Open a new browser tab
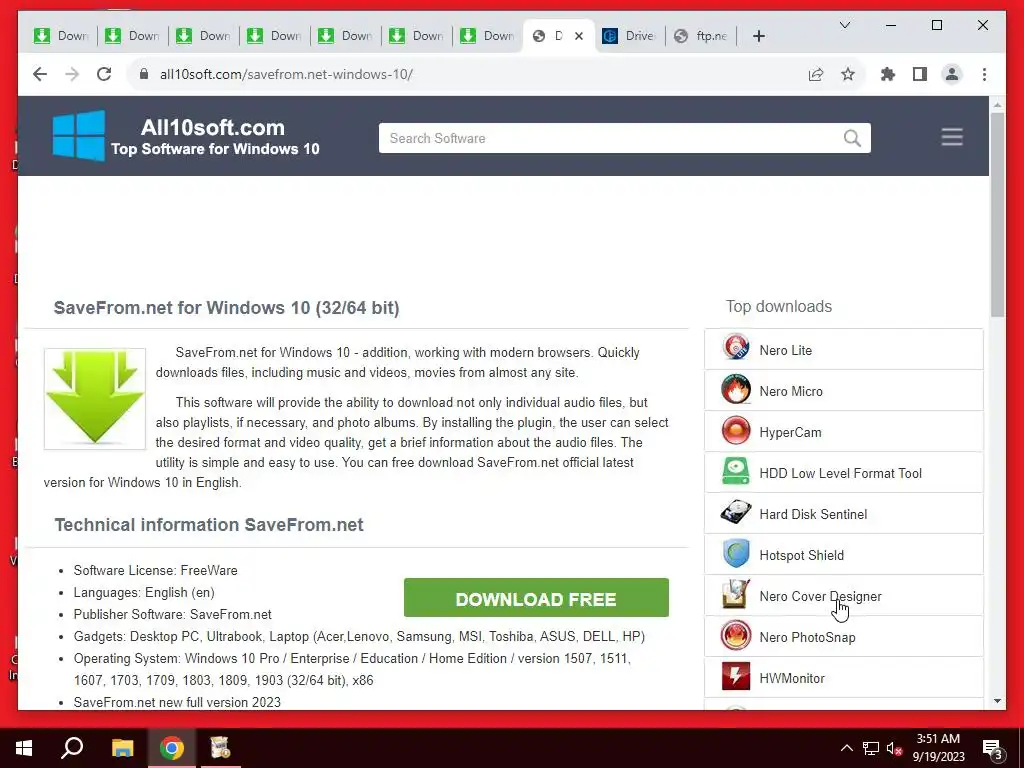The image size is (1024, 768). click(x=758, y=36)
